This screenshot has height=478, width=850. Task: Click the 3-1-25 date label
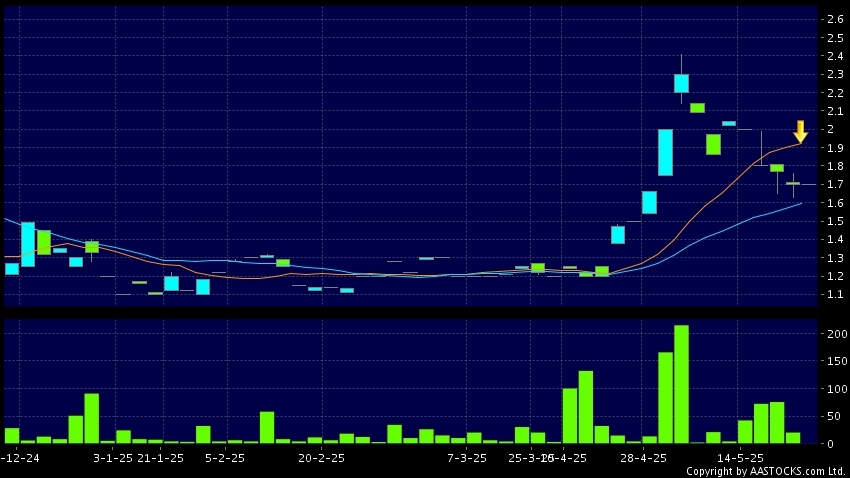click(x=113, y=458)
